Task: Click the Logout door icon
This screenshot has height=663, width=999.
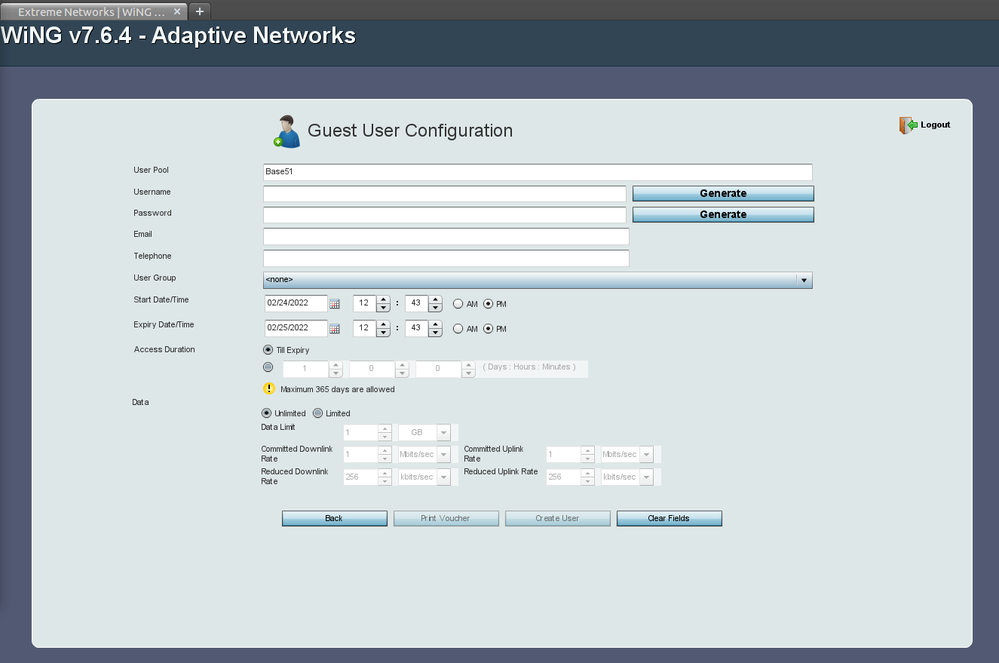Action: pos(908,125)
